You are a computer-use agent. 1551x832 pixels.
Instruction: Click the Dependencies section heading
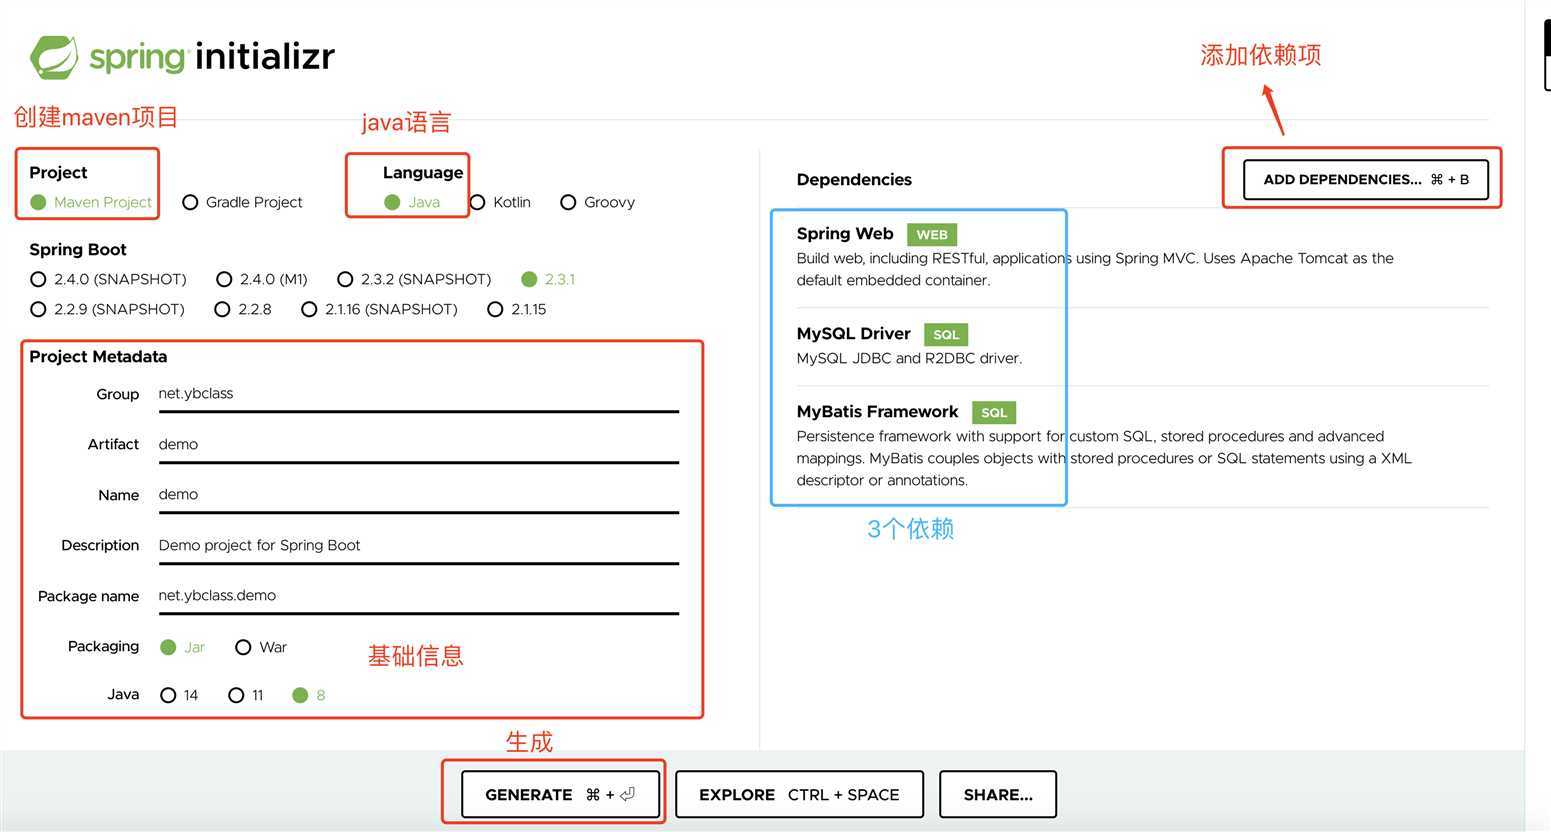point(854,180)
